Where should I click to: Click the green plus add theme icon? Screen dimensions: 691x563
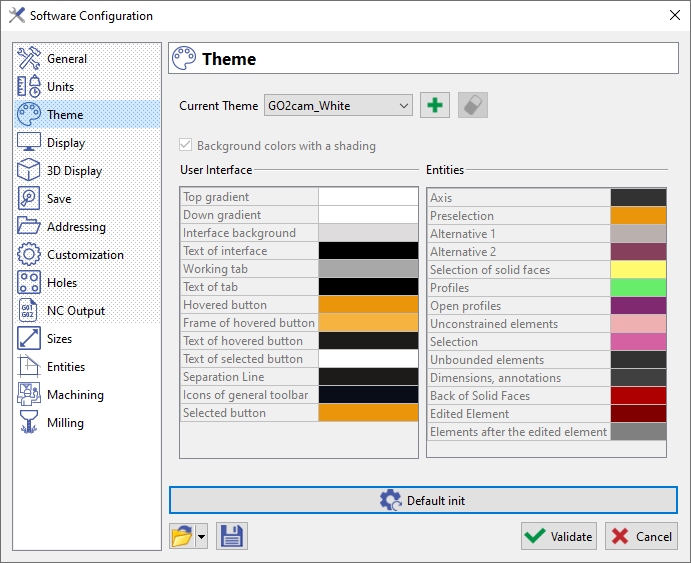[435, 105]
